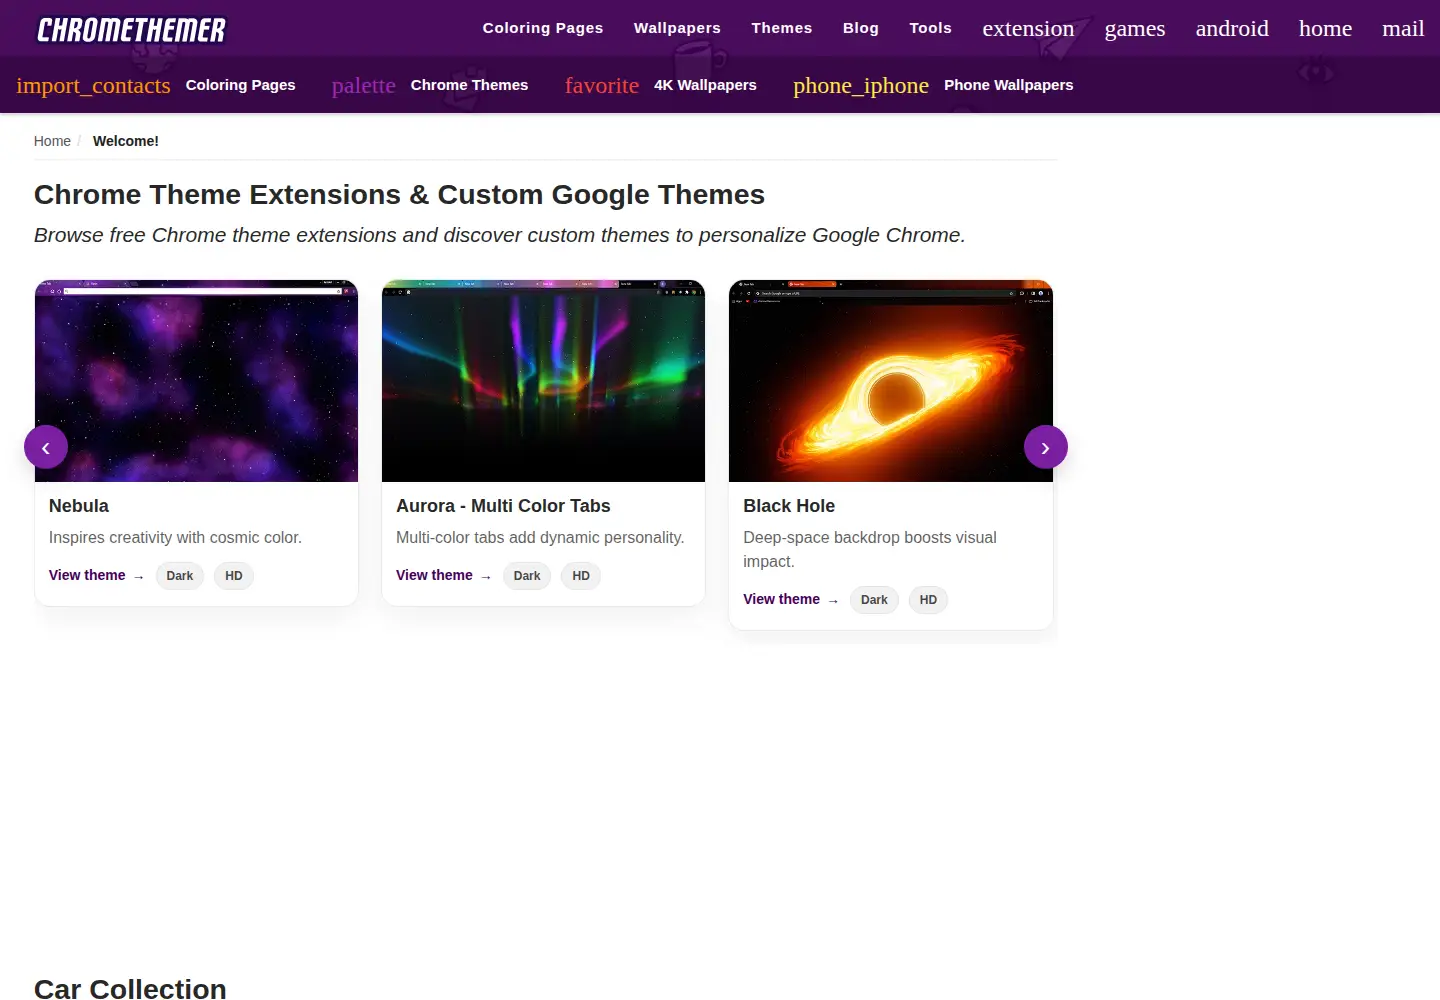Open the Black Hole theme preview image

[x=891, y=381]
